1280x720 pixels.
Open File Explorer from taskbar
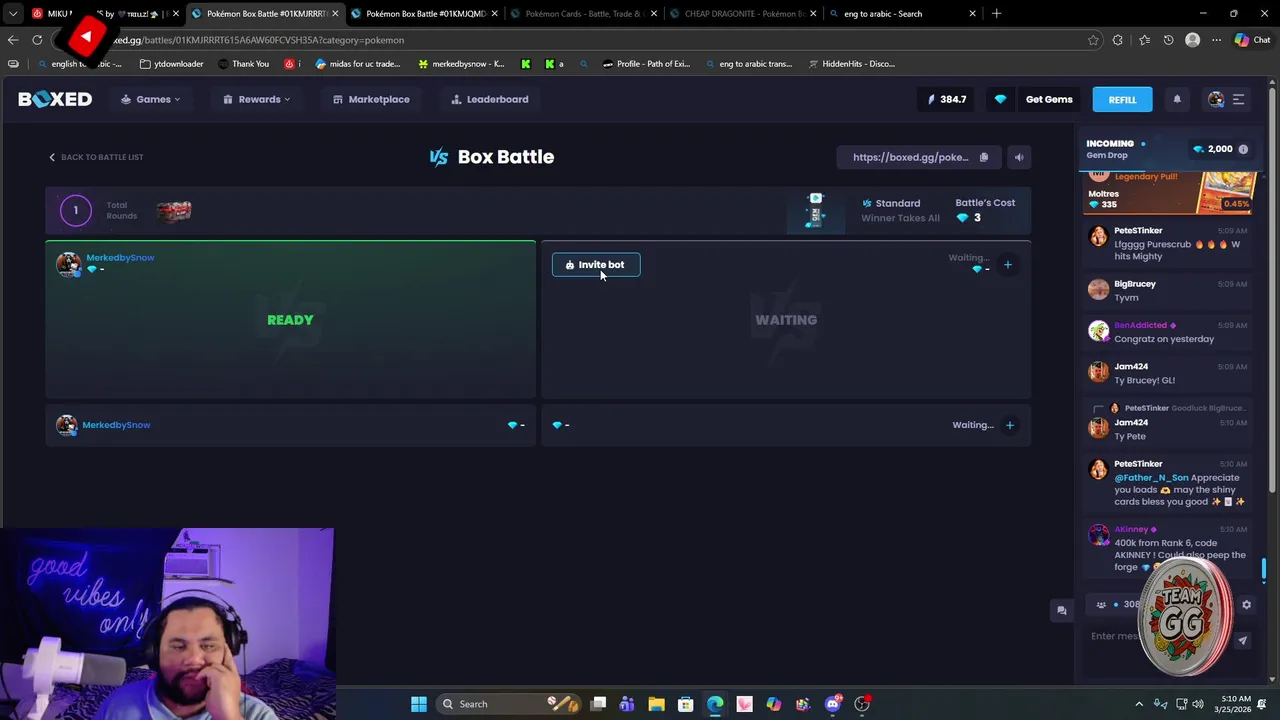point(656,704)
